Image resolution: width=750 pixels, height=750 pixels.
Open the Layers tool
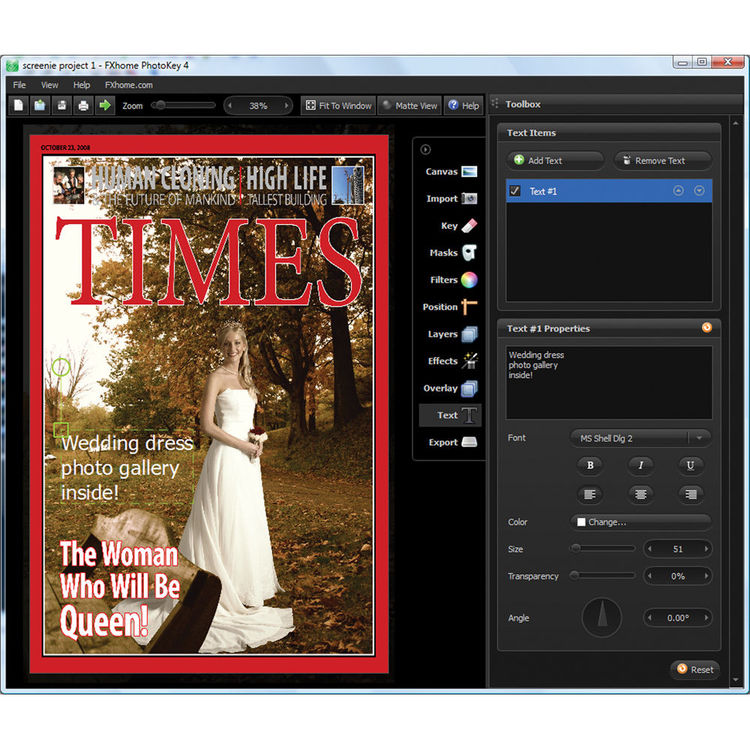pyautogui.click(x=452, y=334)
